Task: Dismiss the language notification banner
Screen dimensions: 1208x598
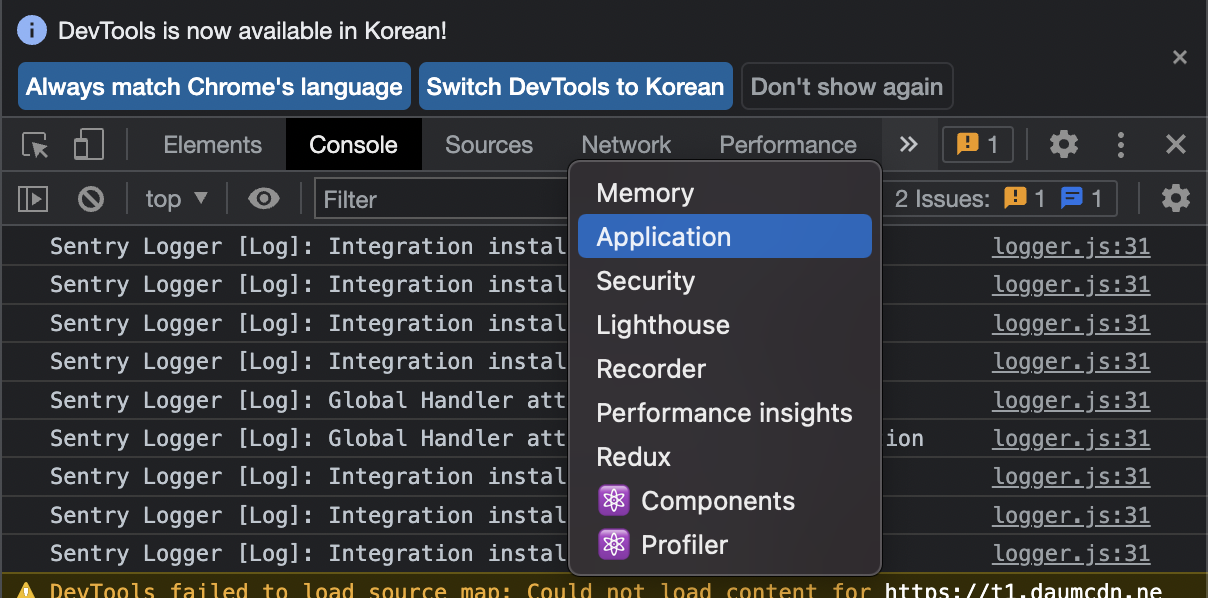Action: [1180, 57]
